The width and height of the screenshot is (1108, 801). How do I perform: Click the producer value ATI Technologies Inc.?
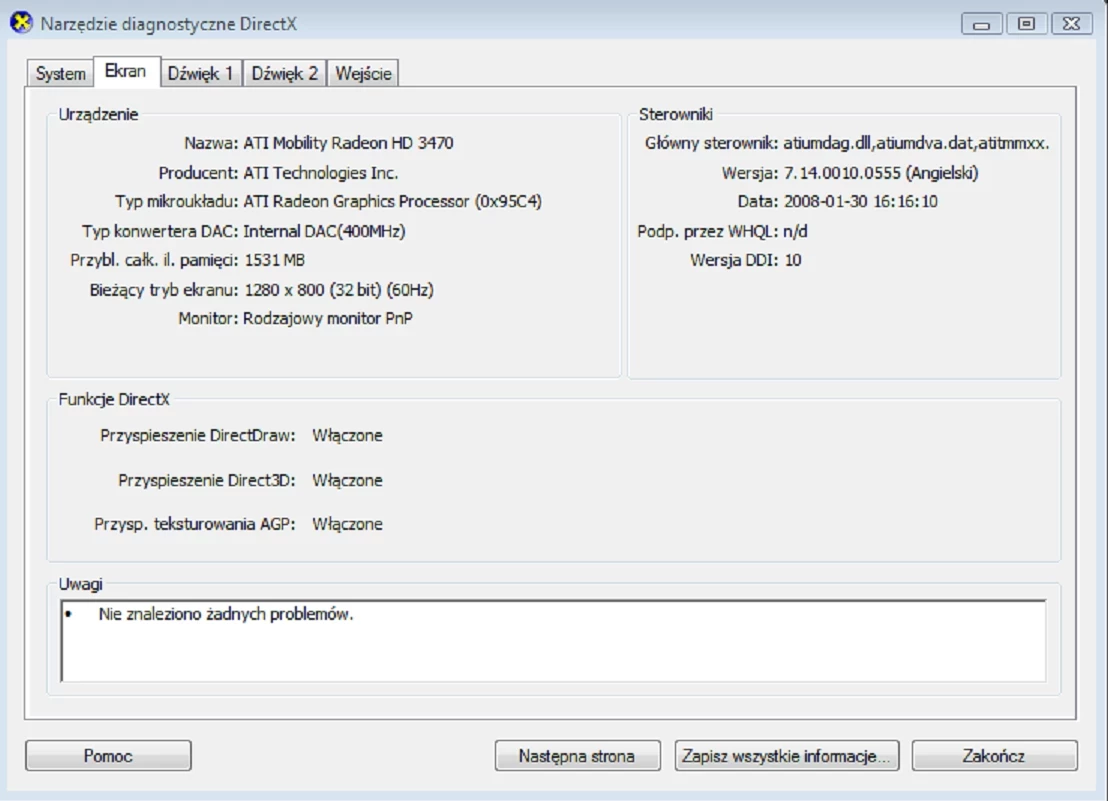[321, 173]
